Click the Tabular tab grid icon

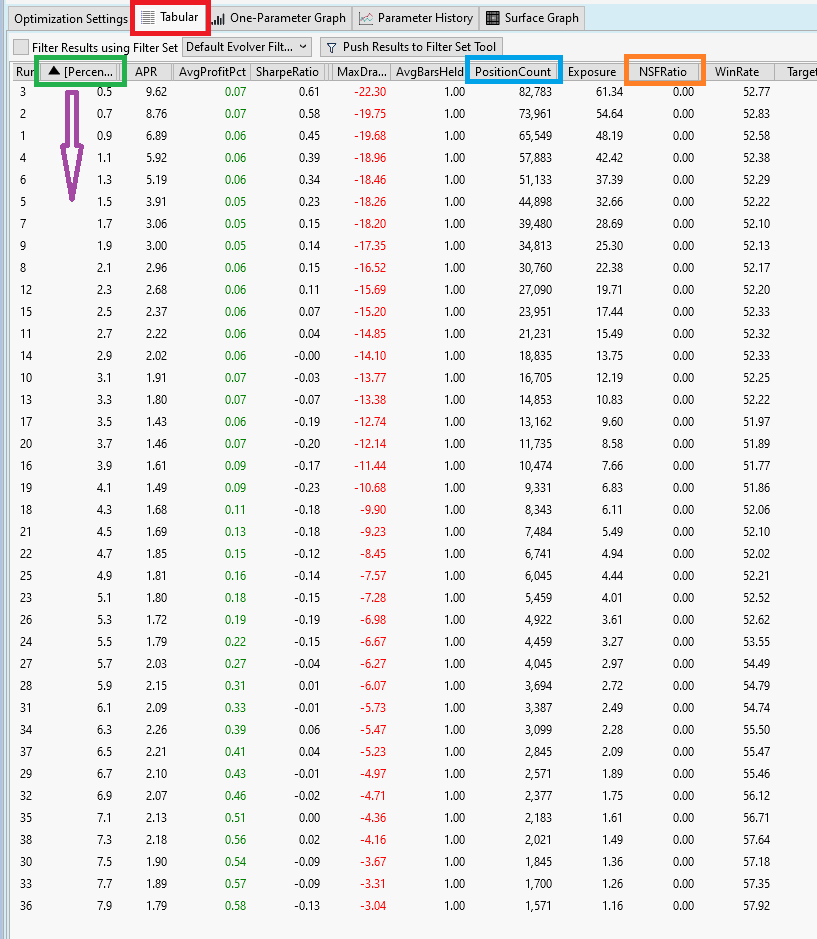pos(147,18)
